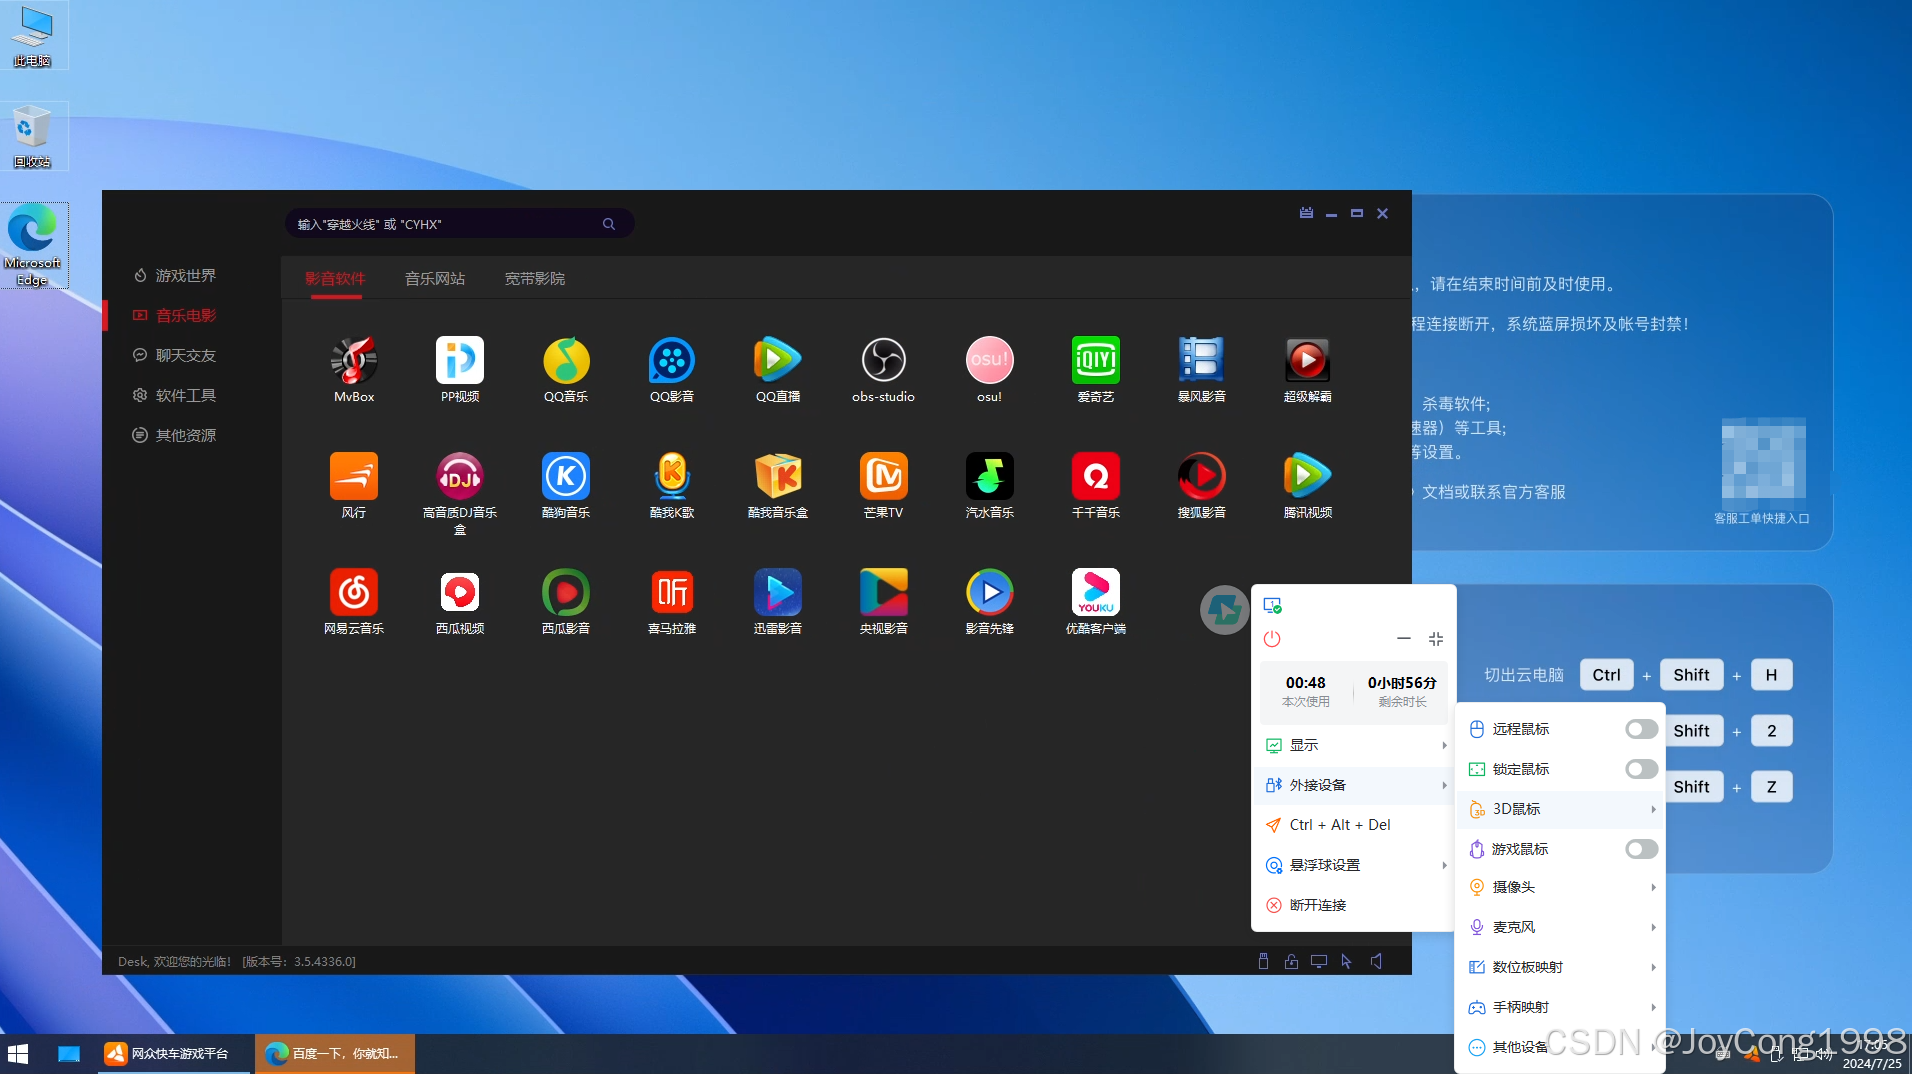Open 喜马拉雅 app
The height and width of the screenshot is (1074, 1912).
pos(672,601)
